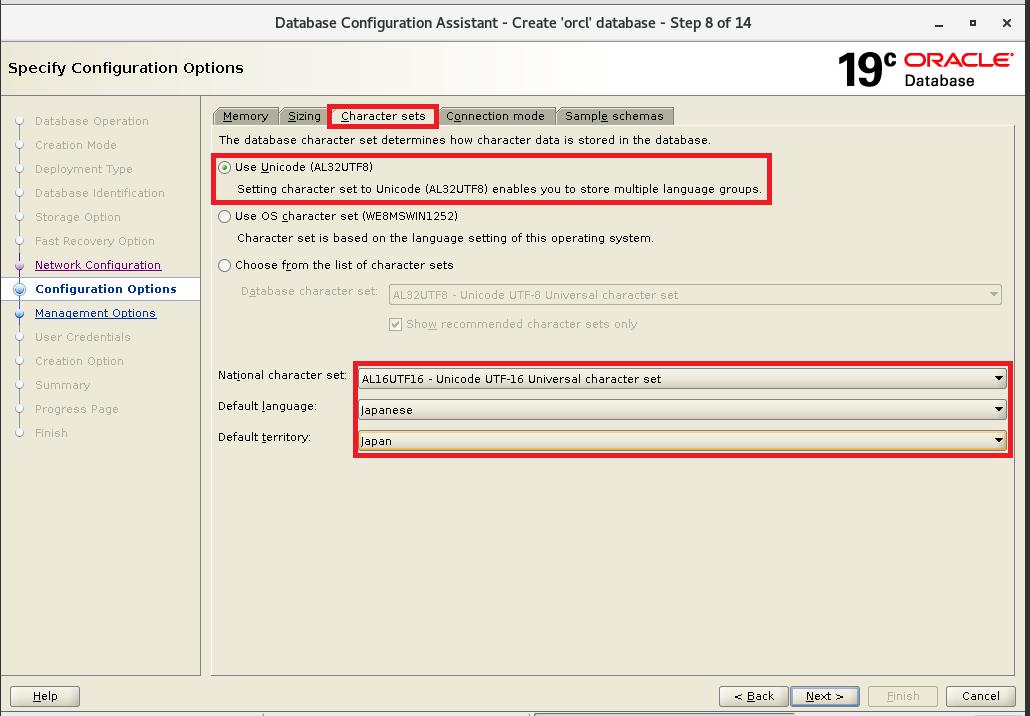Screen dimensions: 1030x716
Task: Open the Sizing tab
Action: 304,116
